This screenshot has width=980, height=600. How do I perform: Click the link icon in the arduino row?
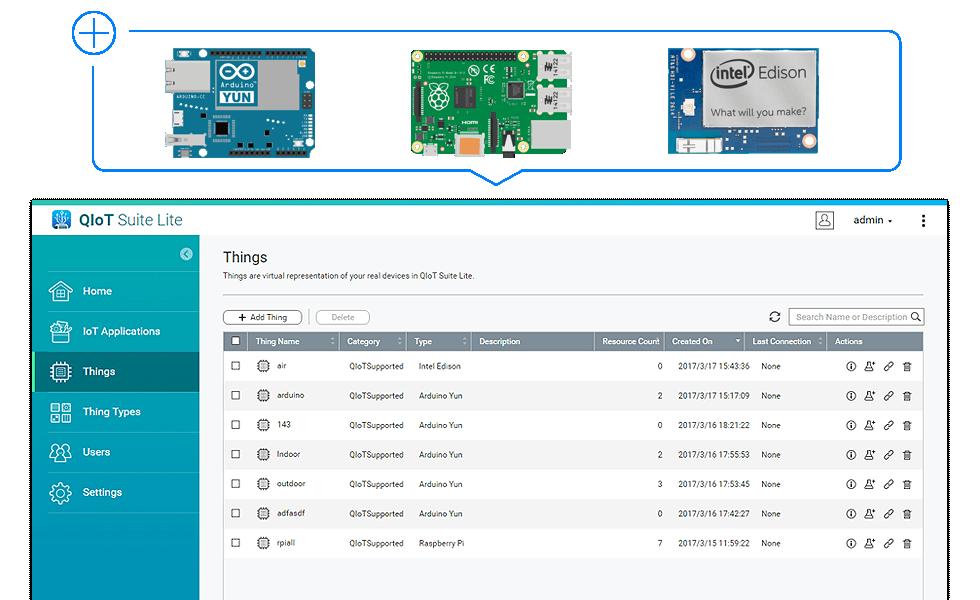pyautogui.click(x=888, y=396)
